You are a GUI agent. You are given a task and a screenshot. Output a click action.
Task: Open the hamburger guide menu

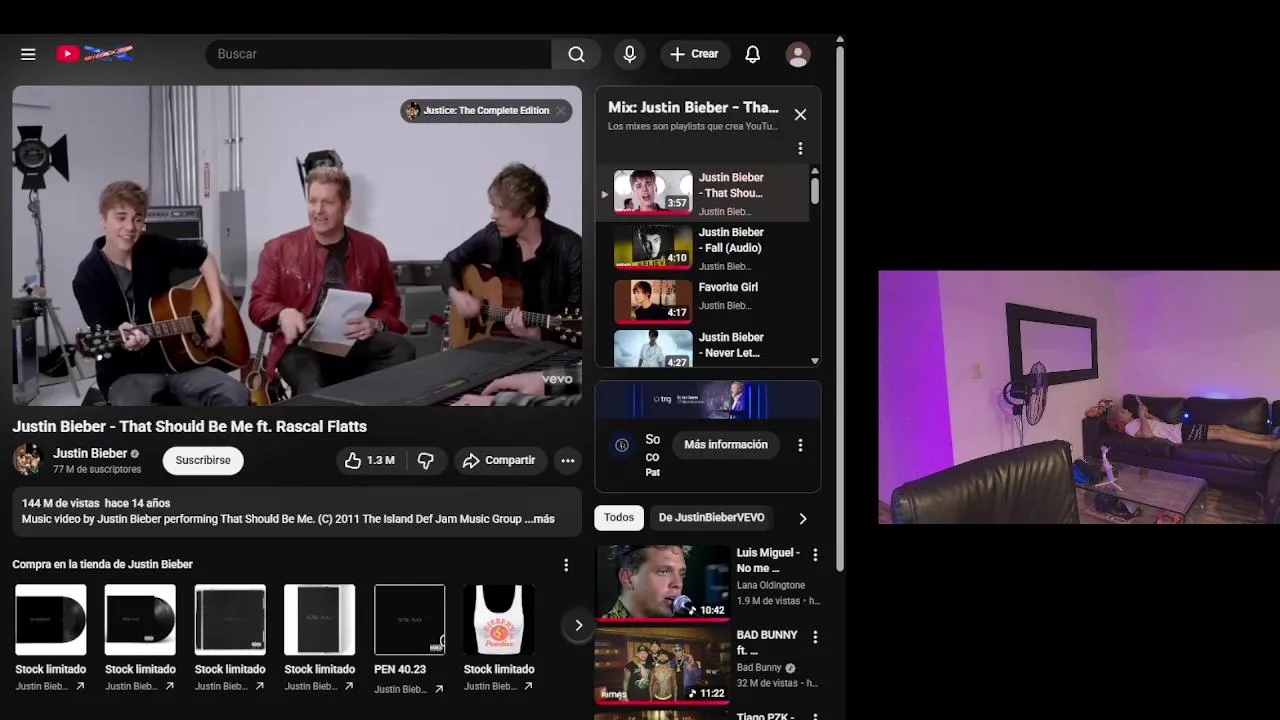point(28,54)
